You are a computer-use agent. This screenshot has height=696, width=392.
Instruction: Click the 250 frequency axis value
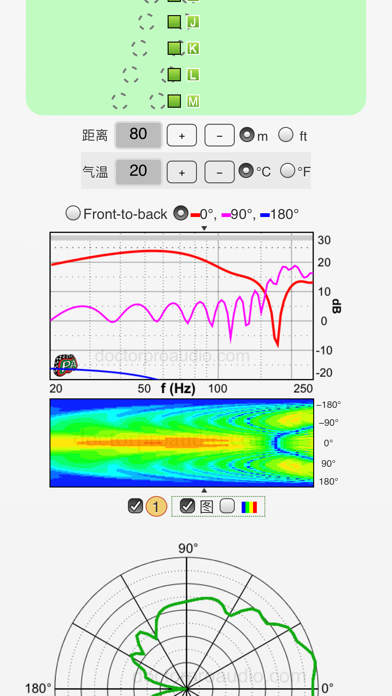coord(303,389)
